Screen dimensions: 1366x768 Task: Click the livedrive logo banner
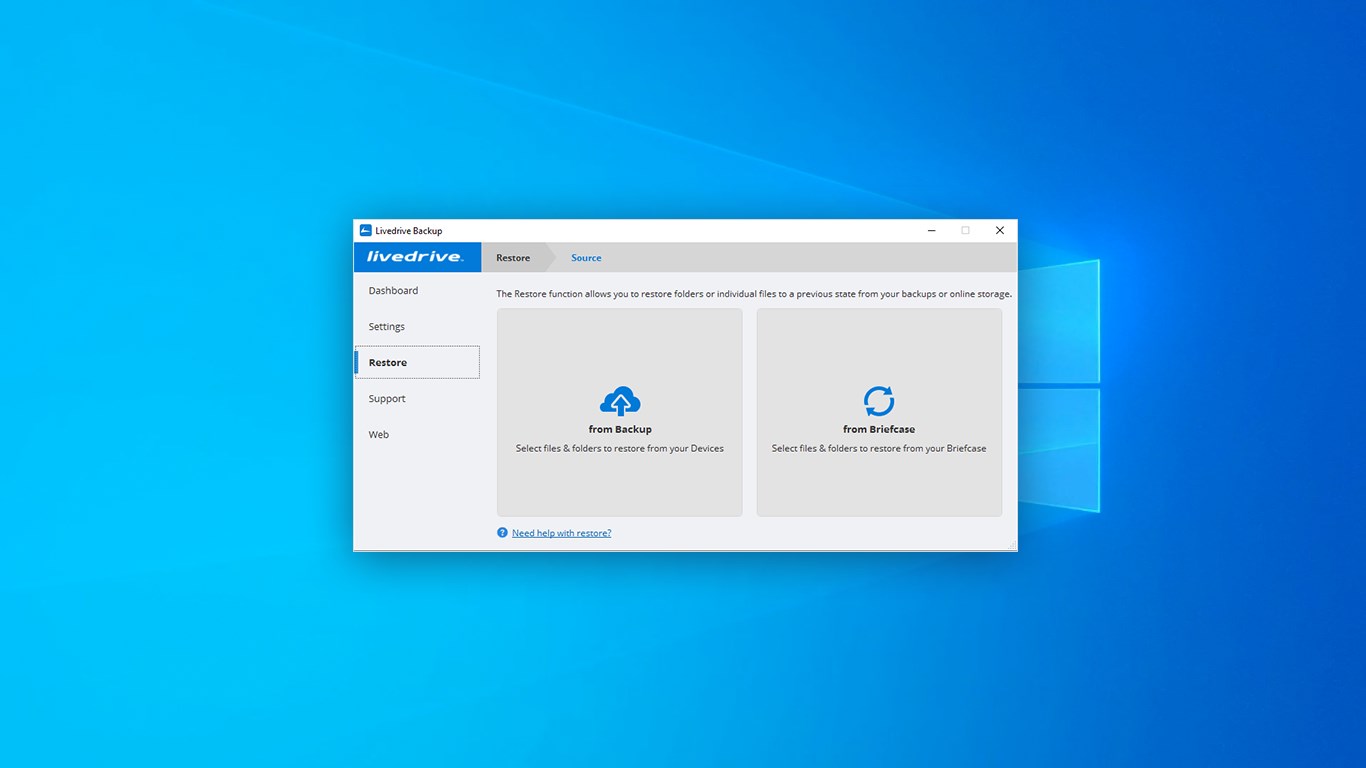(417, 257)
